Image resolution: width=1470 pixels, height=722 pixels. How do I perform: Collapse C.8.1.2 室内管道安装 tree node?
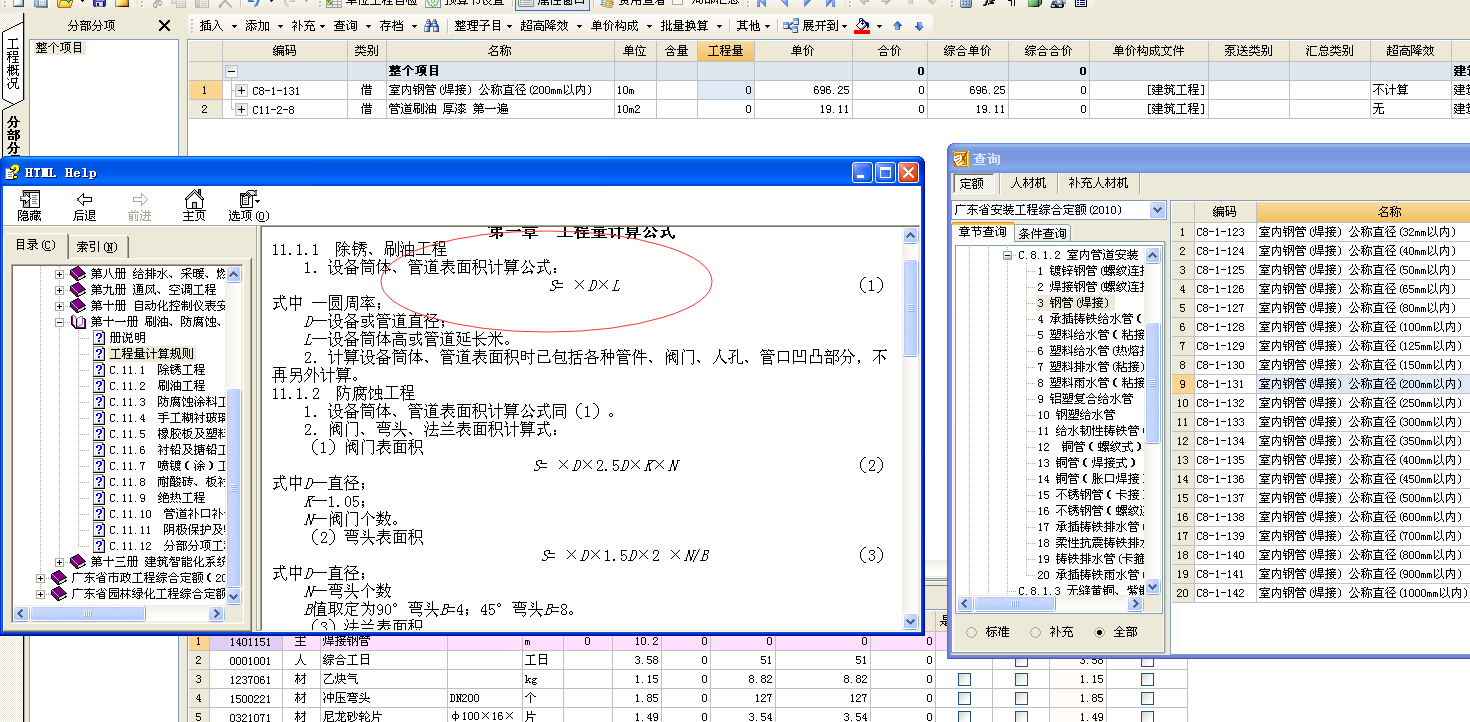coord(1008,256)
